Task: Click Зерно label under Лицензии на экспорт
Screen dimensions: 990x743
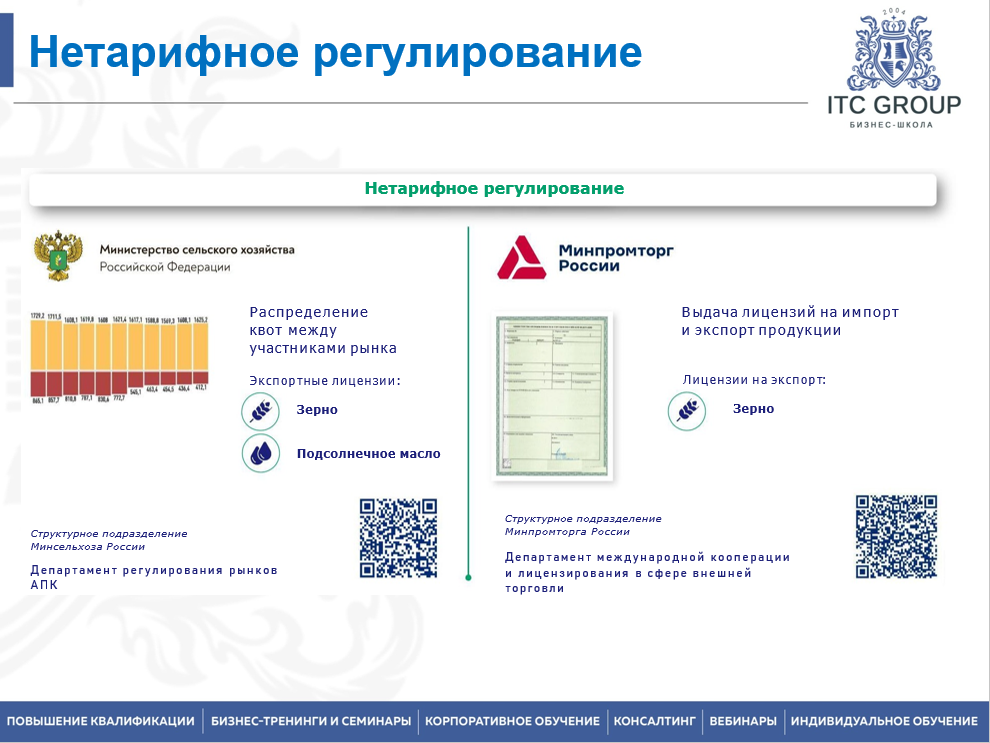Action: pyautogui.click(x=753, y=408)
